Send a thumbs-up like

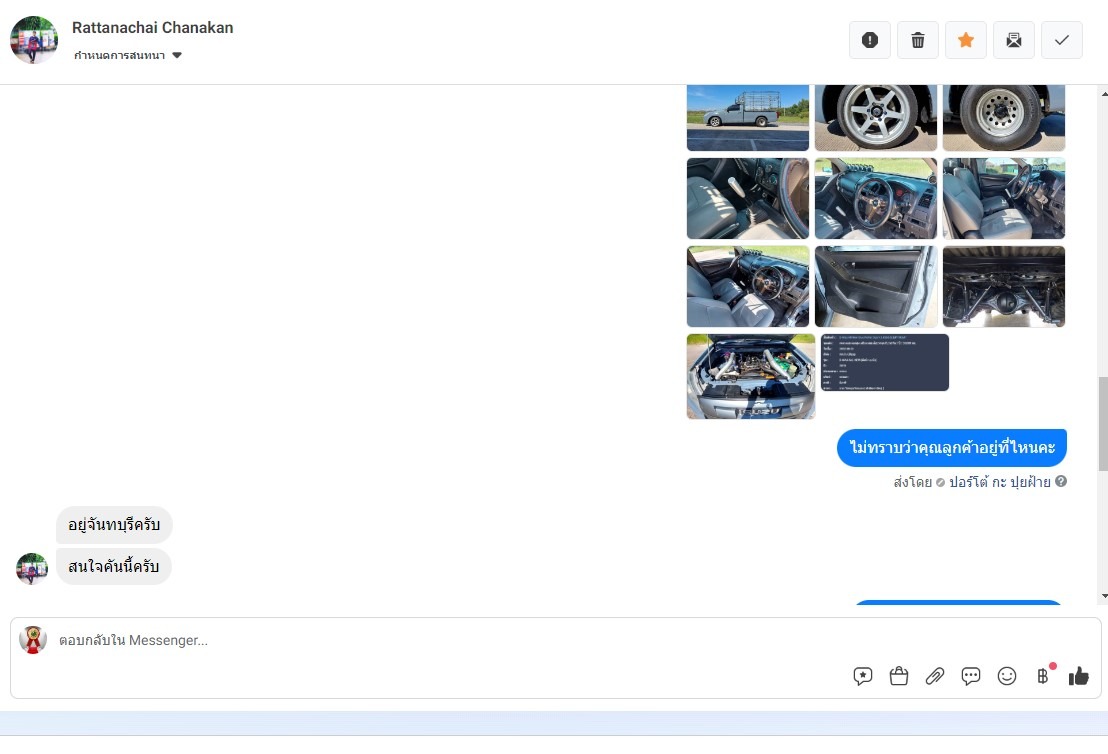click(x=1079, y=676)
